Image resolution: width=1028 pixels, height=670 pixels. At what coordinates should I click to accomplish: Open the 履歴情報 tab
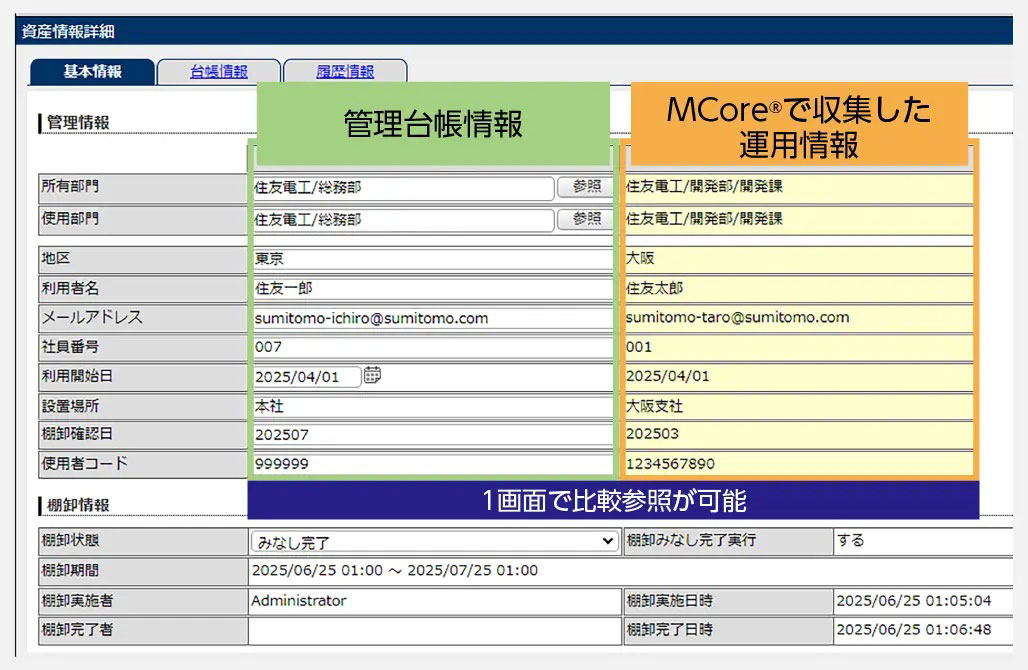point(345,71)
